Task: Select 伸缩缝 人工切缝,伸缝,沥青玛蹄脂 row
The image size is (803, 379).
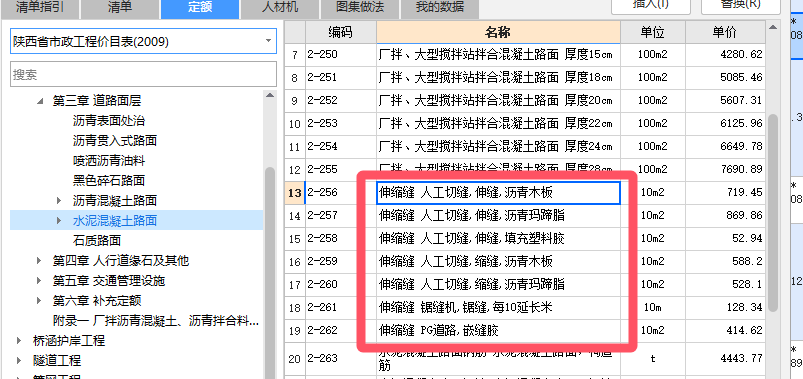Action: coord(498,216)
